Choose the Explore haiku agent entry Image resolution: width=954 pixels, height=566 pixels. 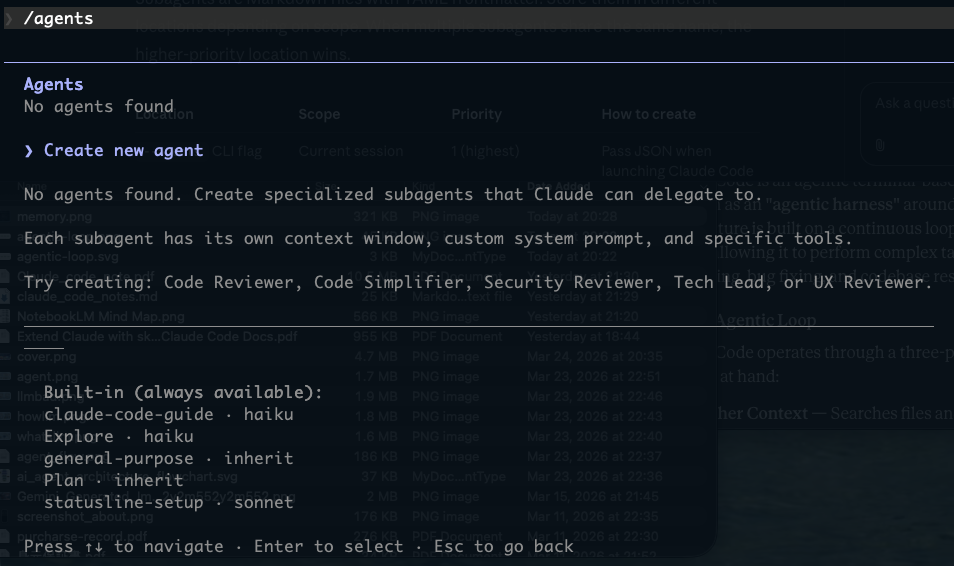[118, 436]
